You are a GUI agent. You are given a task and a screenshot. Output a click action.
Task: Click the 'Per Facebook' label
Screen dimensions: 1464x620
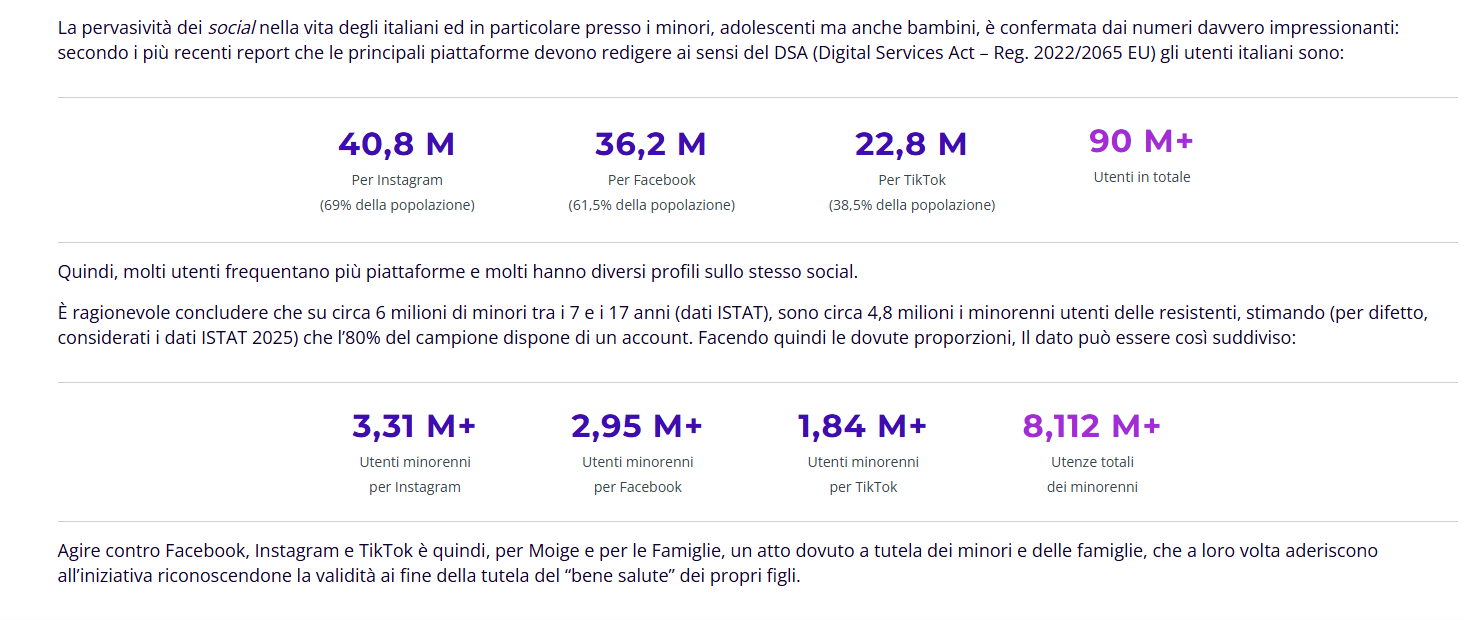pos(651,180)
